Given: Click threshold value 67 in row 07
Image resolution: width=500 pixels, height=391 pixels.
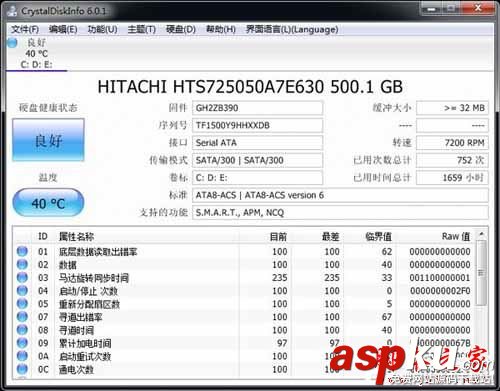Looking at the screenshot, I should pos(387,317).
